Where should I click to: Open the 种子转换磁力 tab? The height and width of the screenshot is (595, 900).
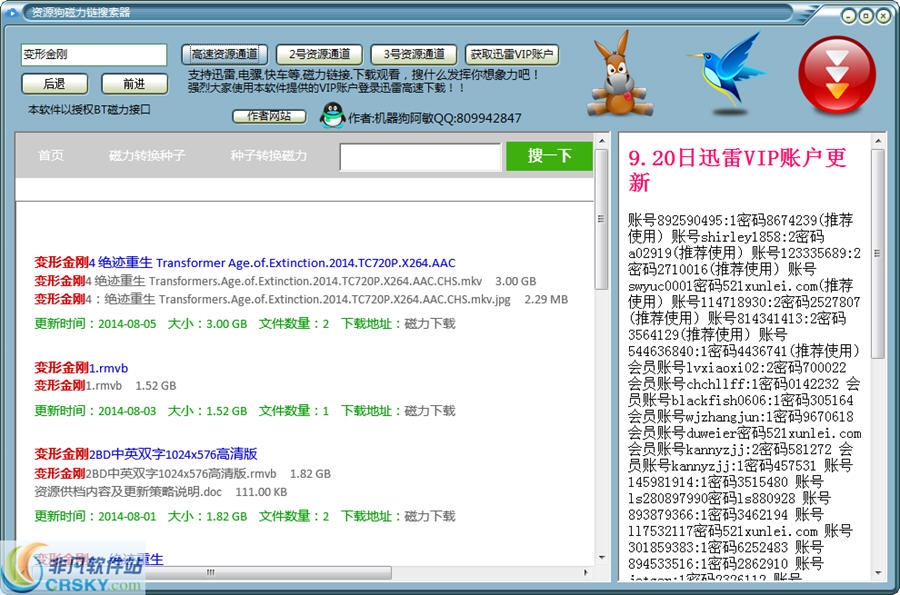coord(269,157)
